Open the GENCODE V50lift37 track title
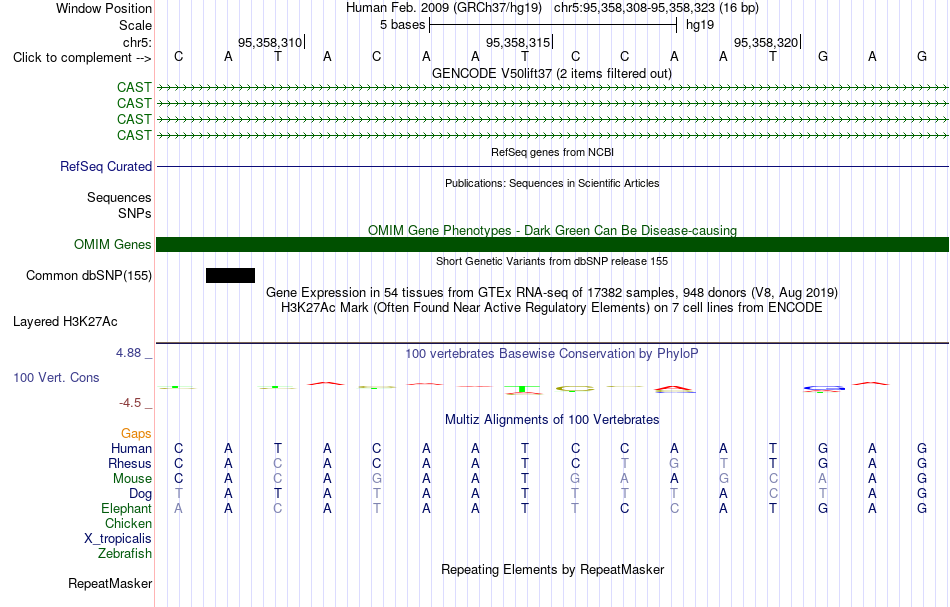950x607 pixels. tap(552, 73)
